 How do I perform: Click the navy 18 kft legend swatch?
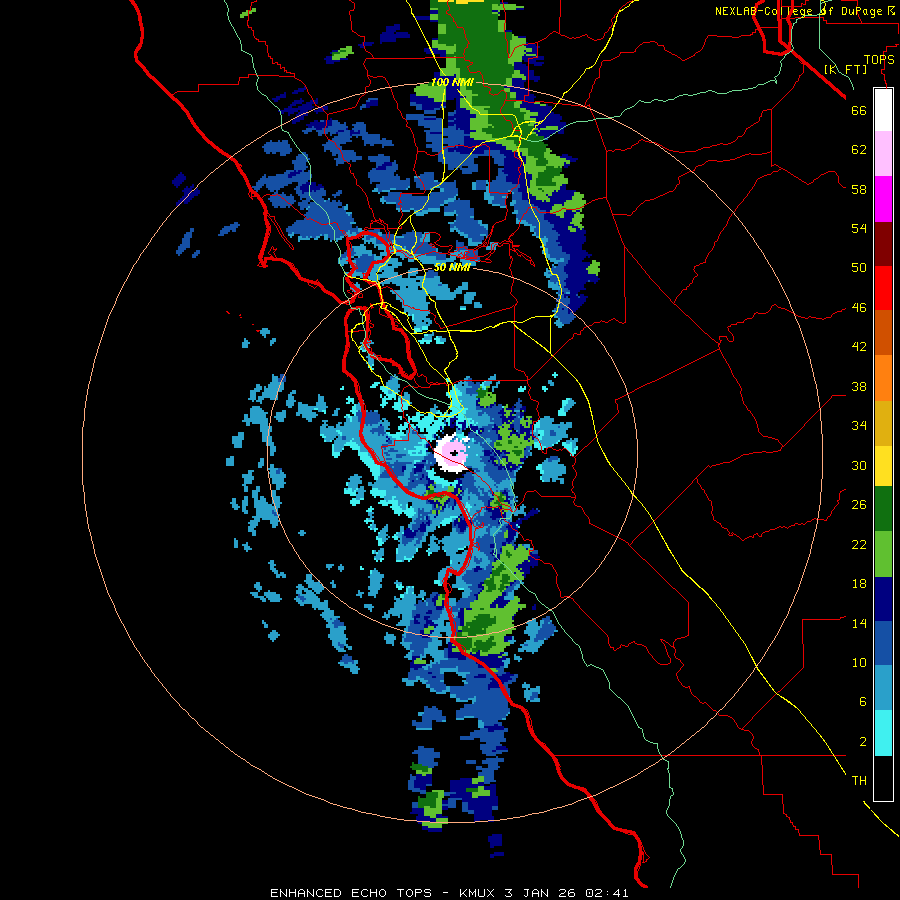[x=883, y=599]
